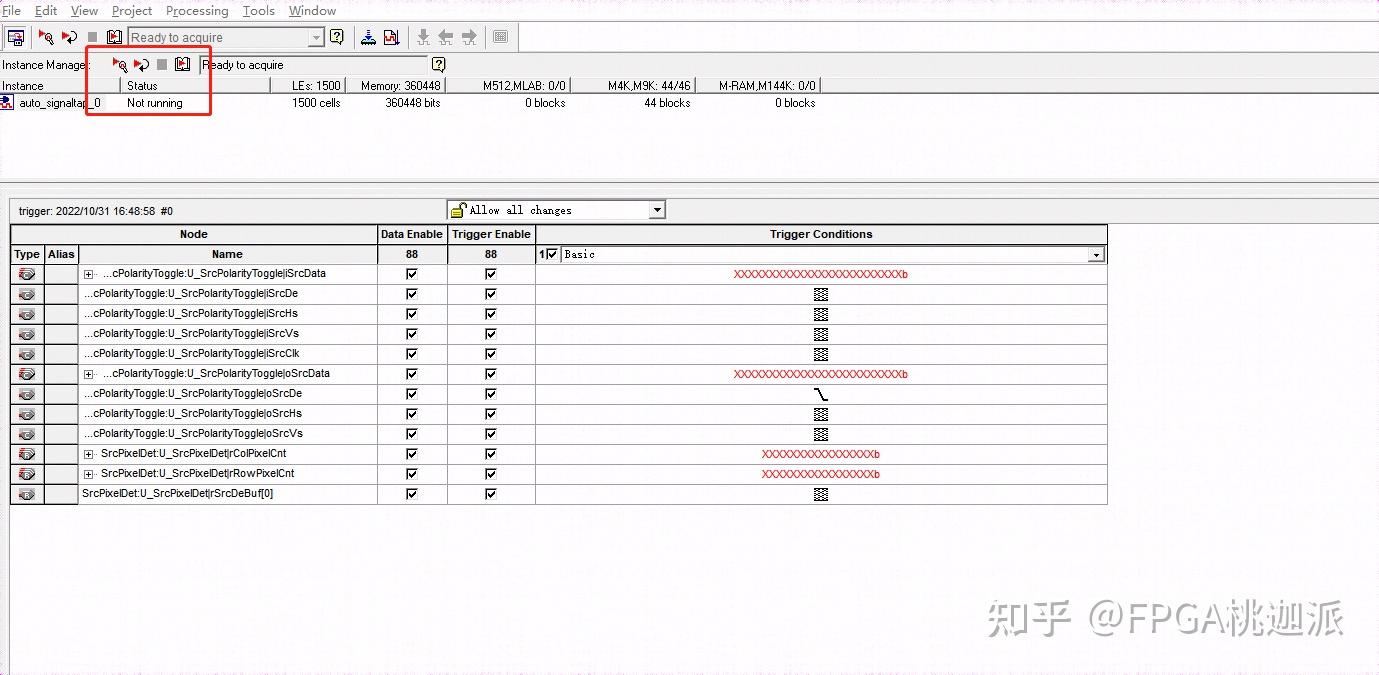Click the Trigger Conditions header
This screenshot has width=1379, height=675.
click(x=821, y=234)
